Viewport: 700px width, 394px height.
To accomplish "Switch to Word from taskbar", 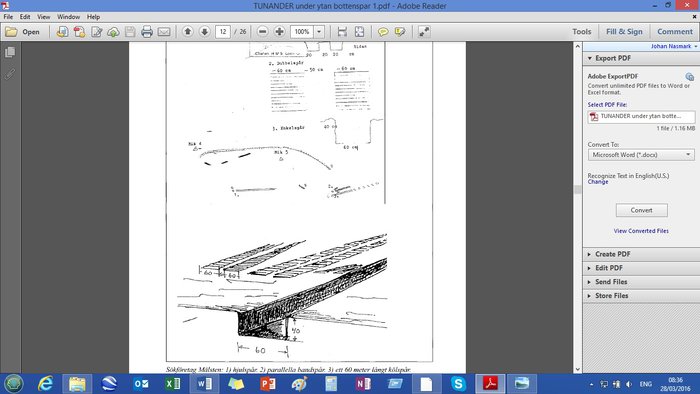I will pos(204,384).
